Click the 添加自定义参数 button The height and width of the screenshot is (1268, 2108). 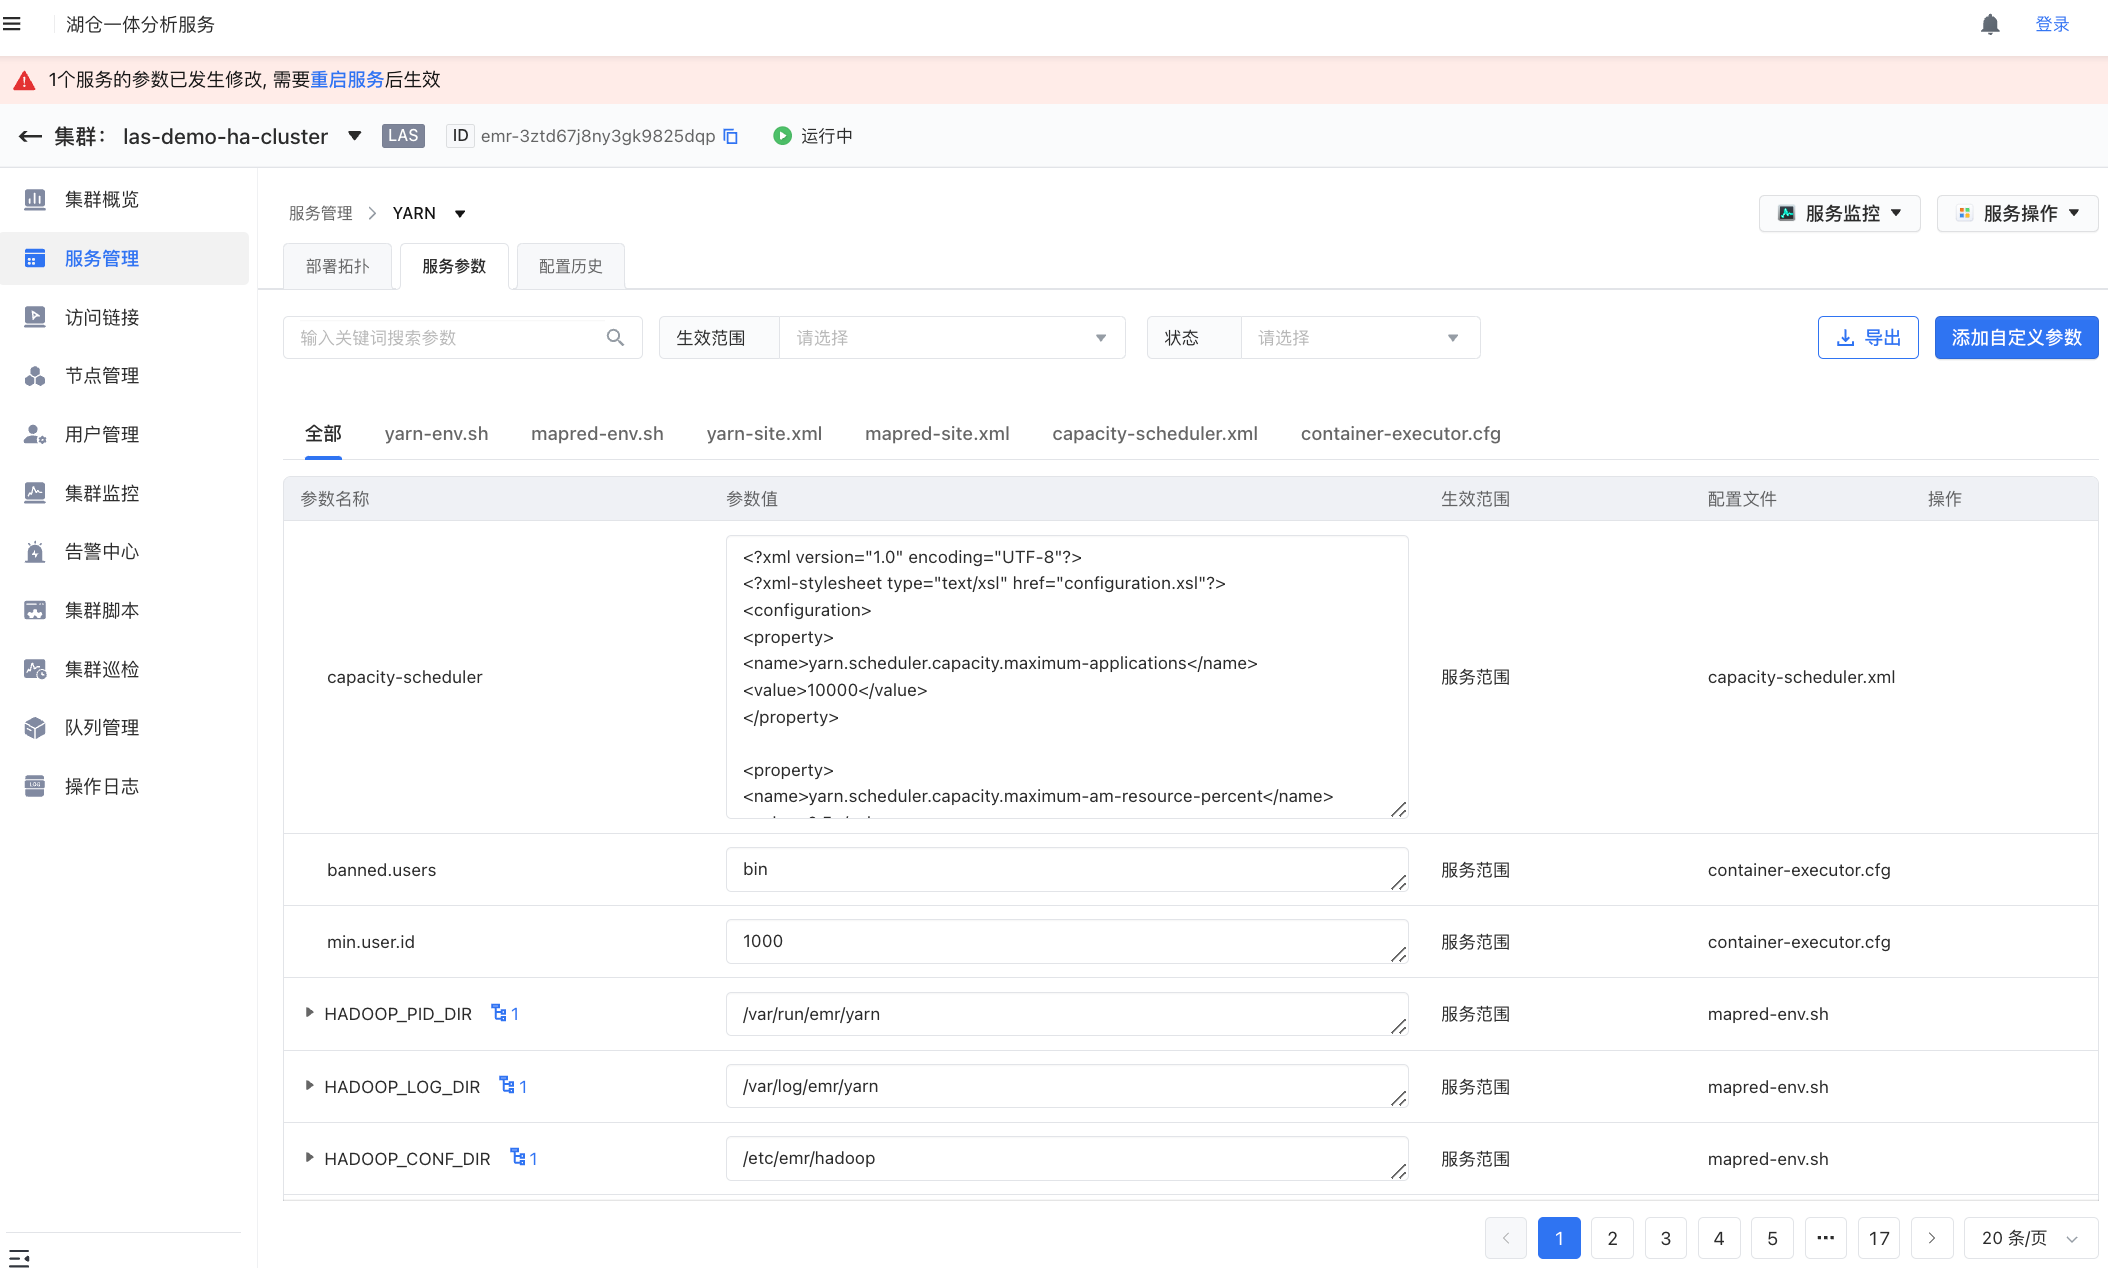2016,338
